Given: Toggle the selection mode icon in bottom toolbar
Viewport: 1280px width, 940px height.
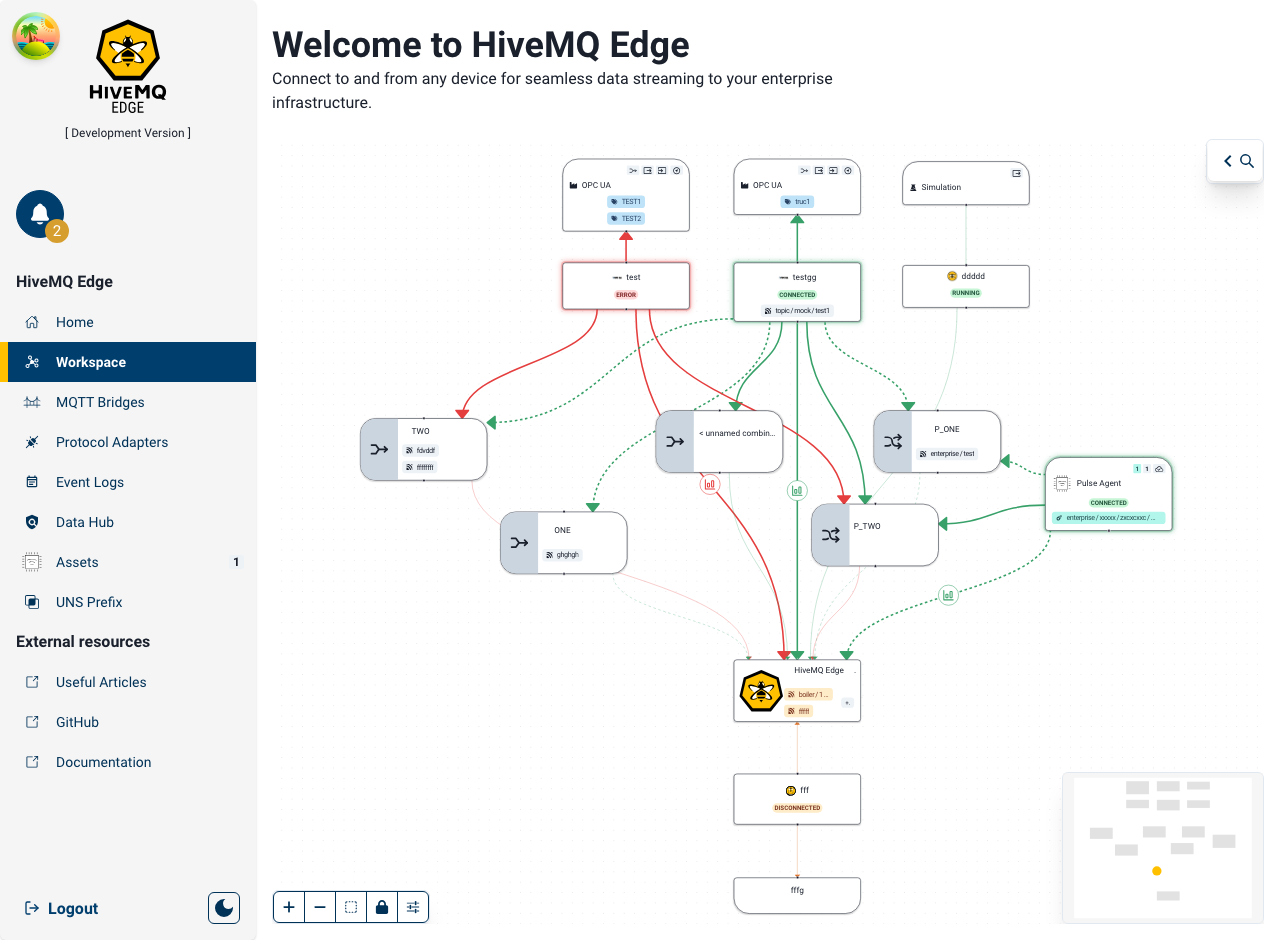Looking at the screenshot, I should 351,906.
